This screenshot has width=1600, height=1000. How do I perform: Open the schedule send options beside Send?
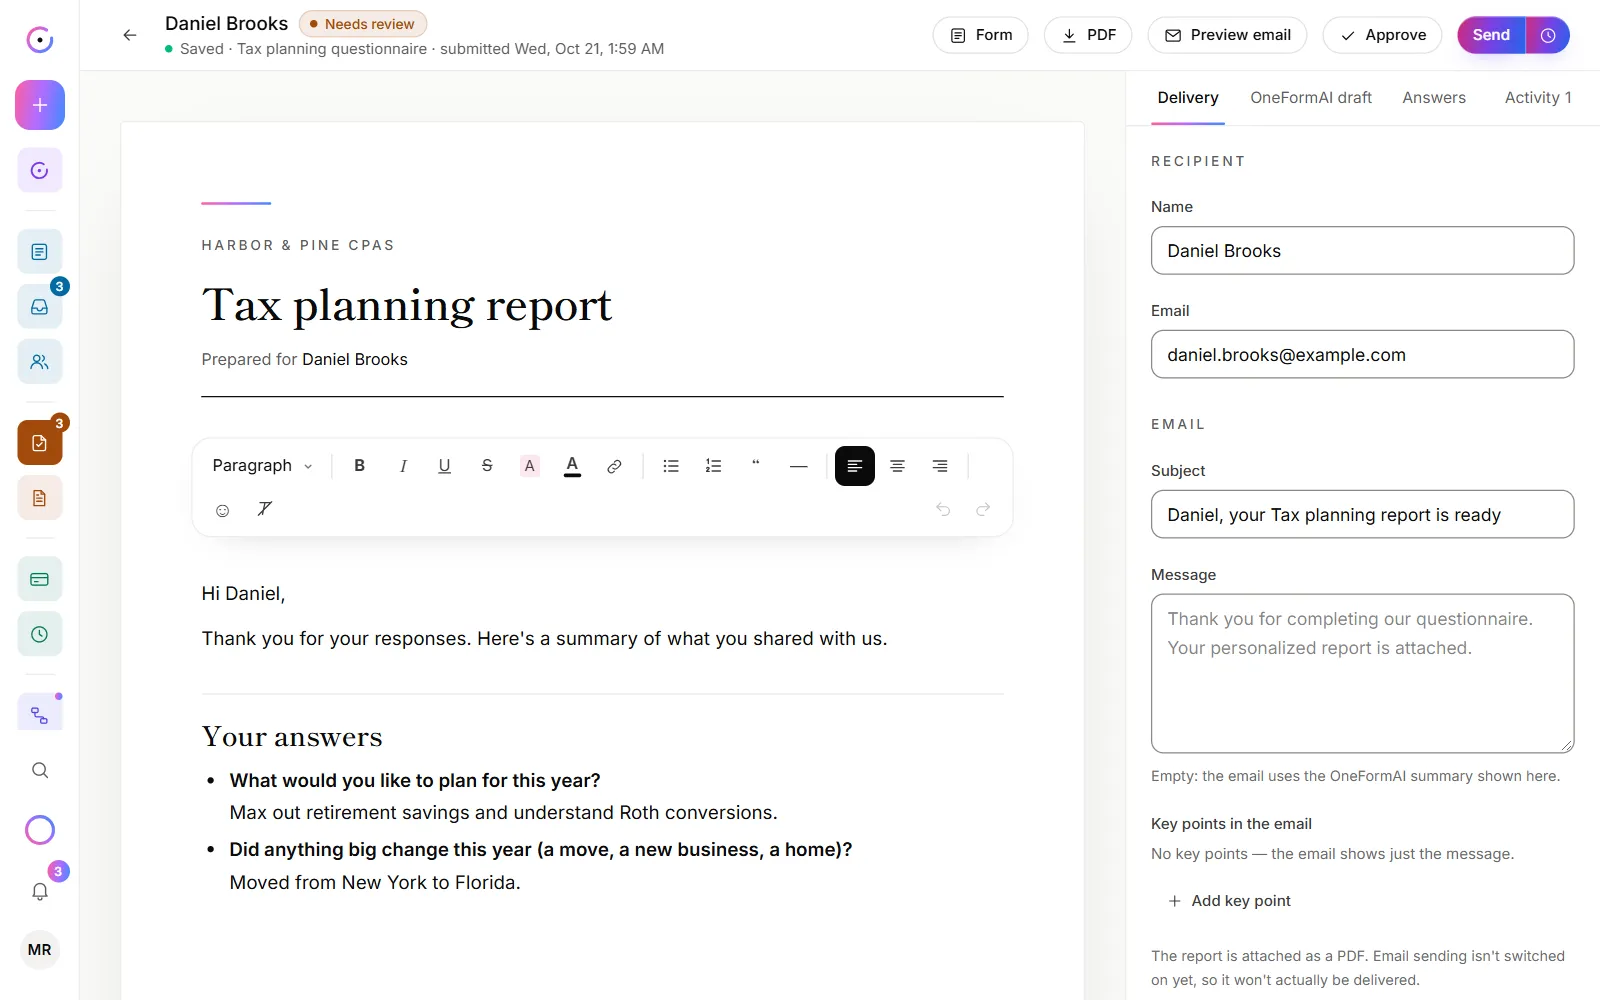(1548, 35)
